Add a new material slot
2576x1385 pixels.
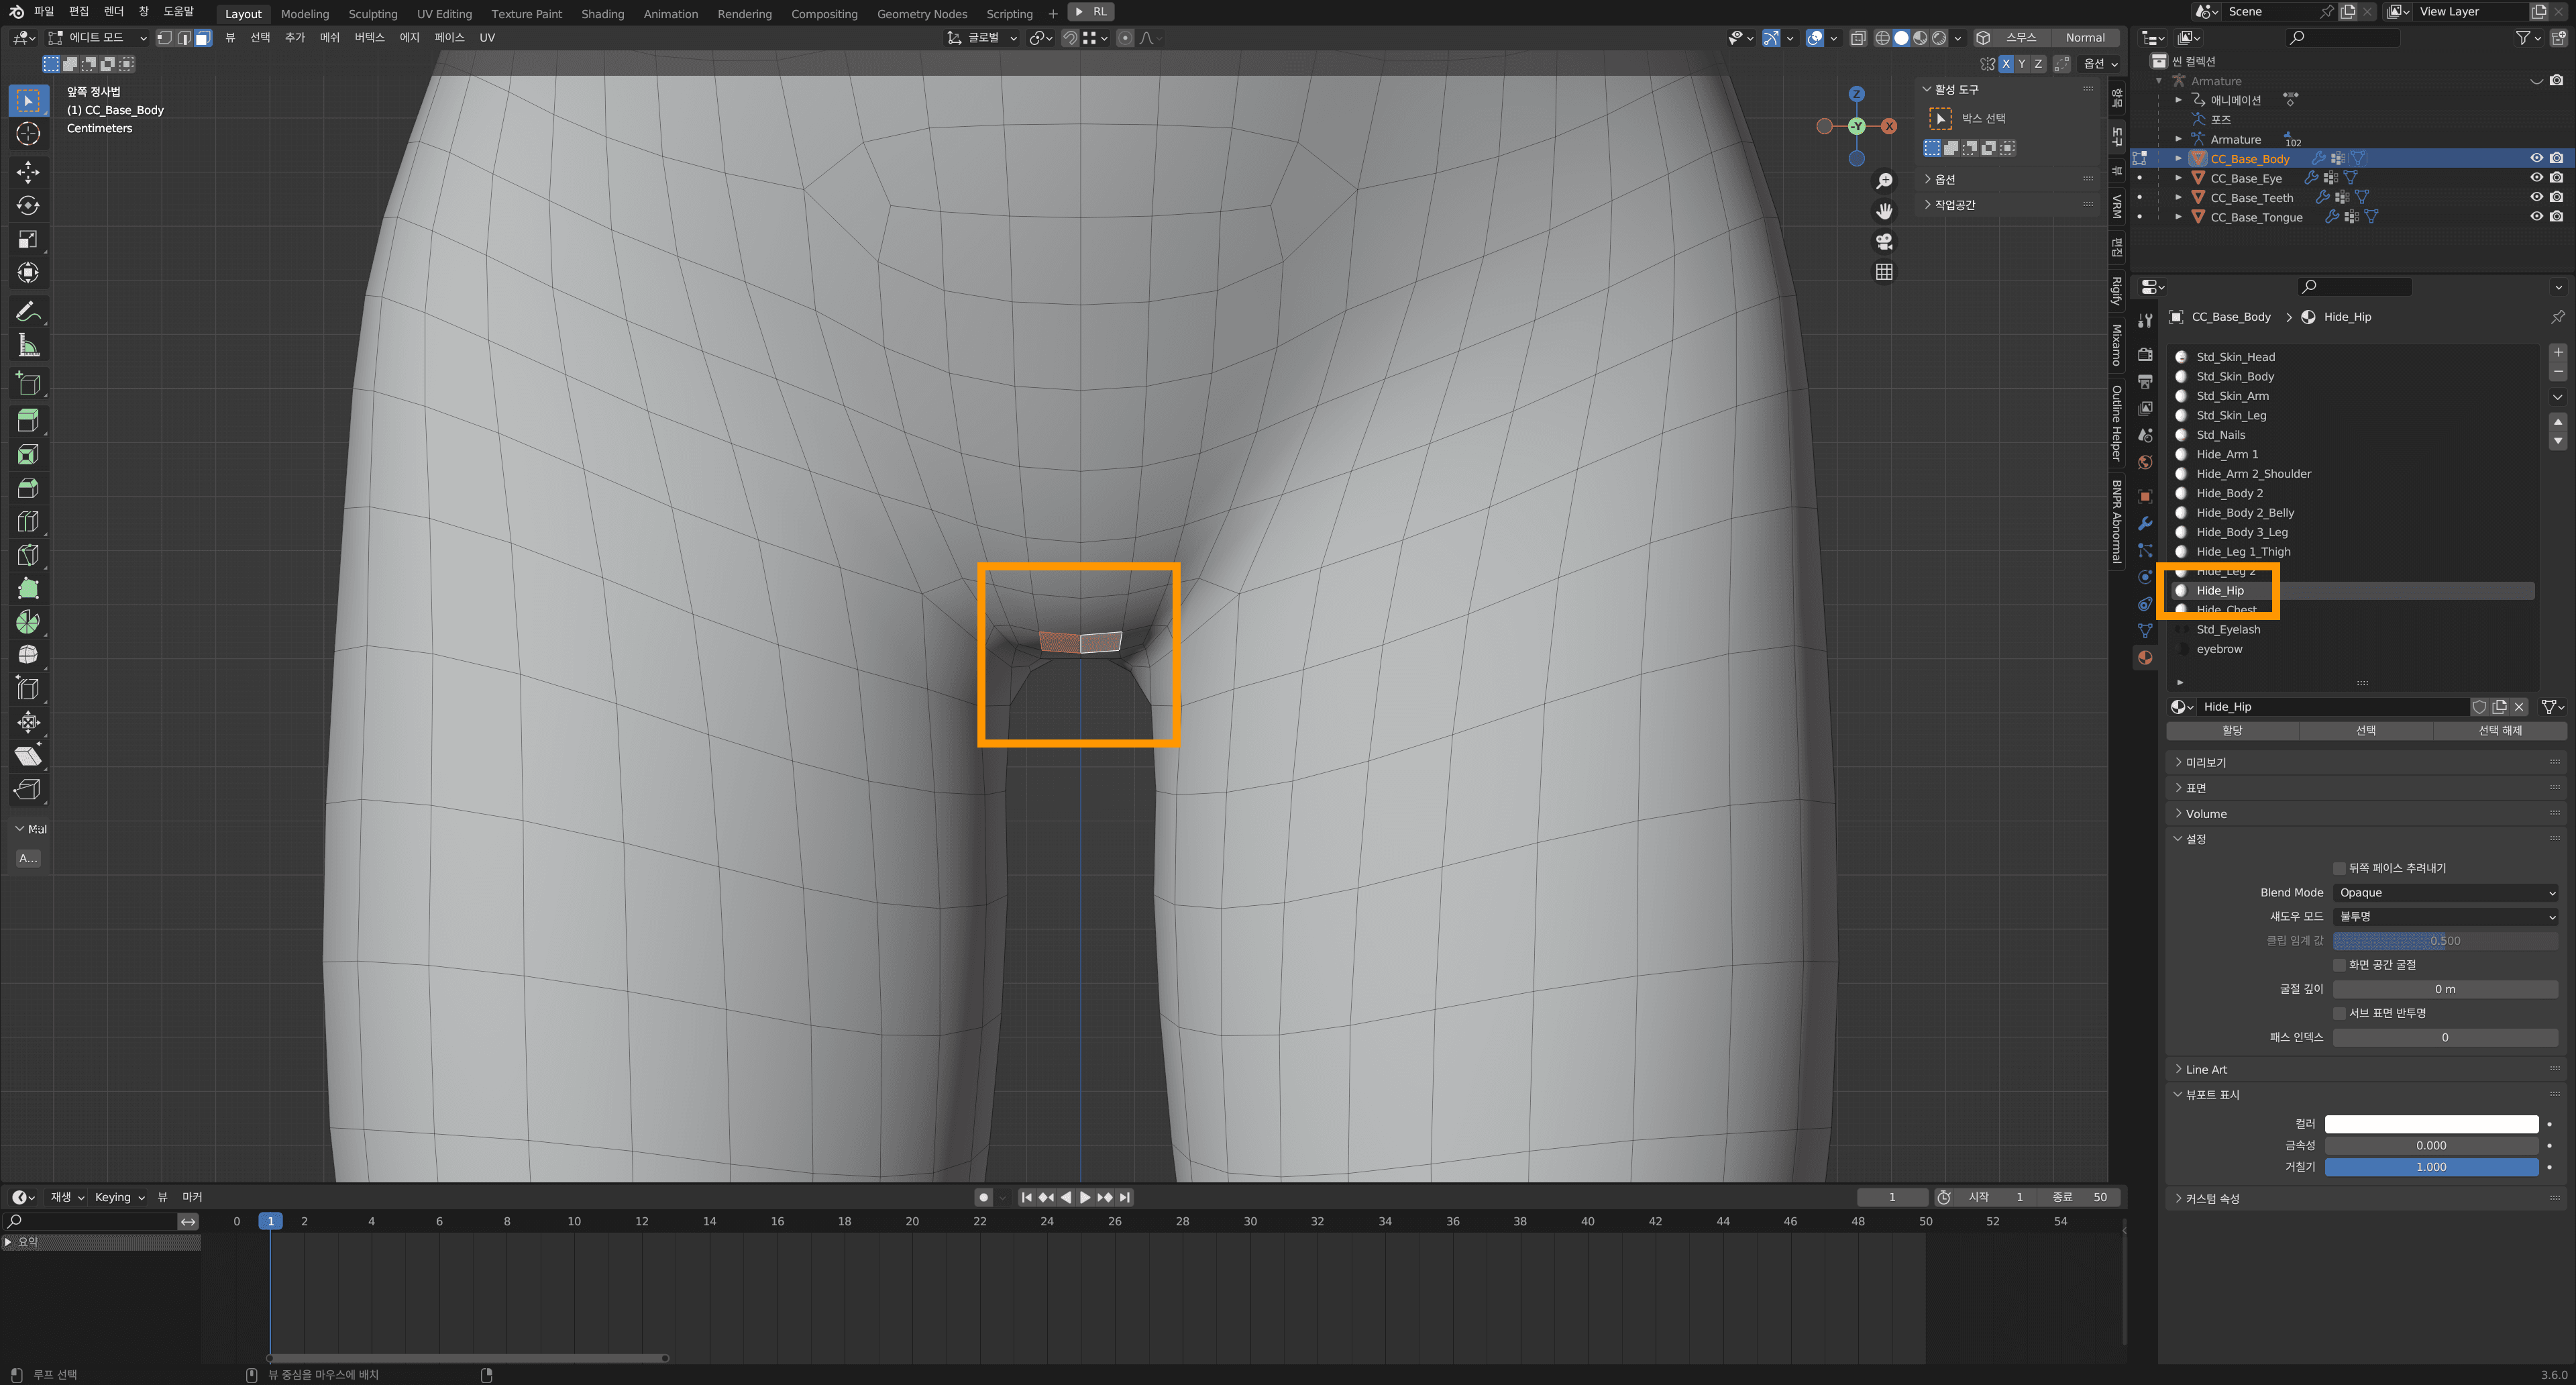click(x=2558, y=352)
